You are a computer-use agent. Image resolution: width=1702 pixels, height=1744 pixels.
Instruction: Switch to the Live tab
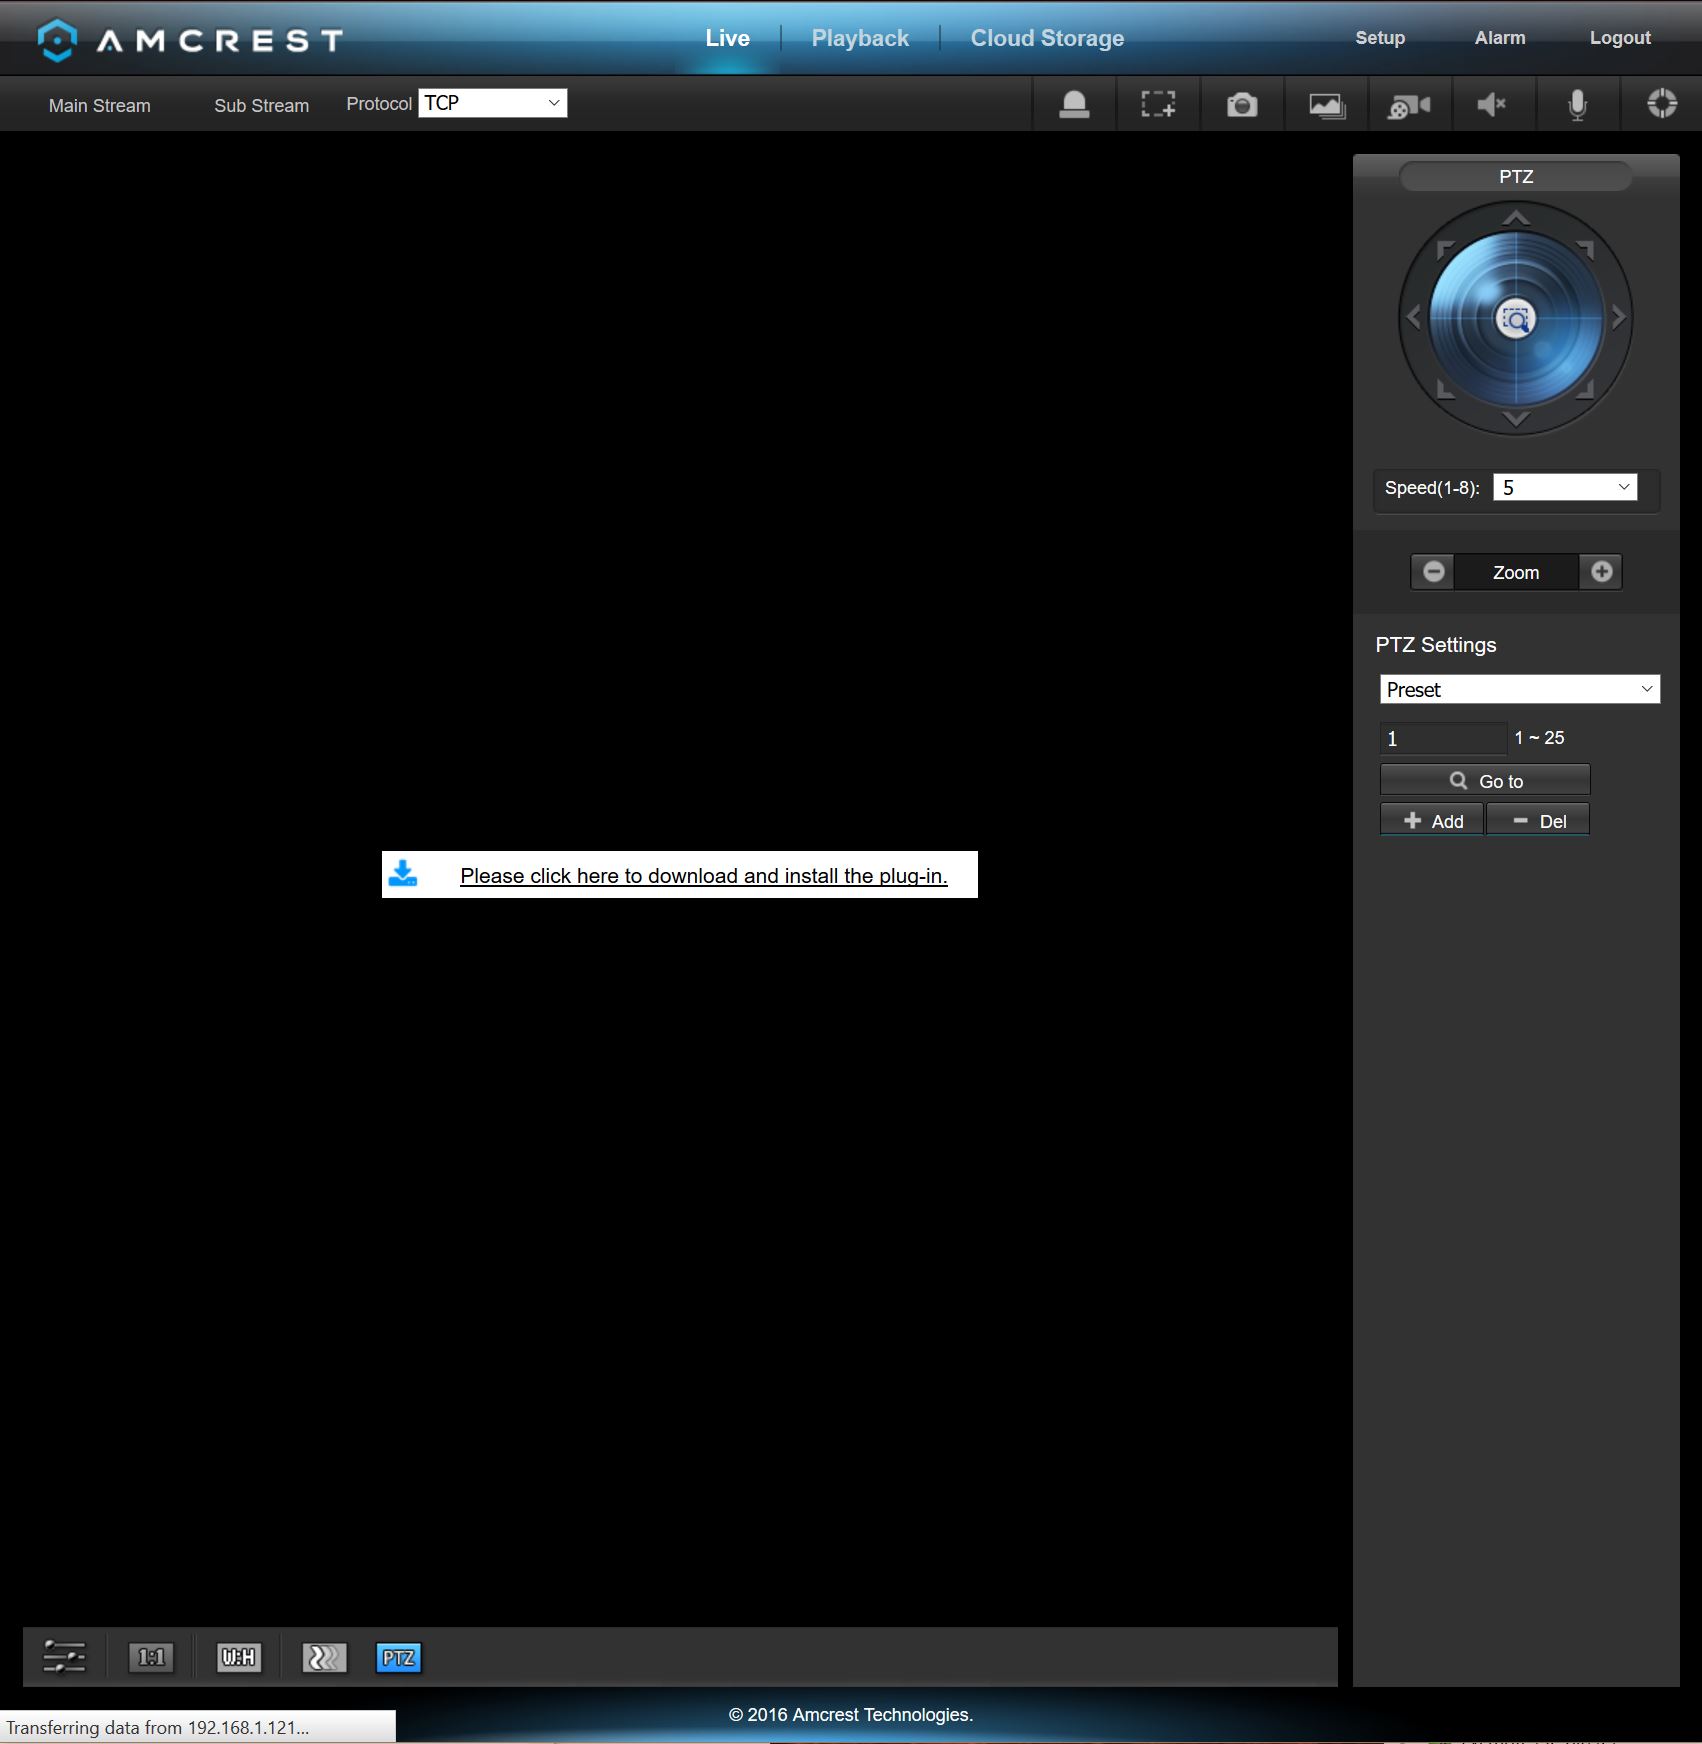coord(727,38)
